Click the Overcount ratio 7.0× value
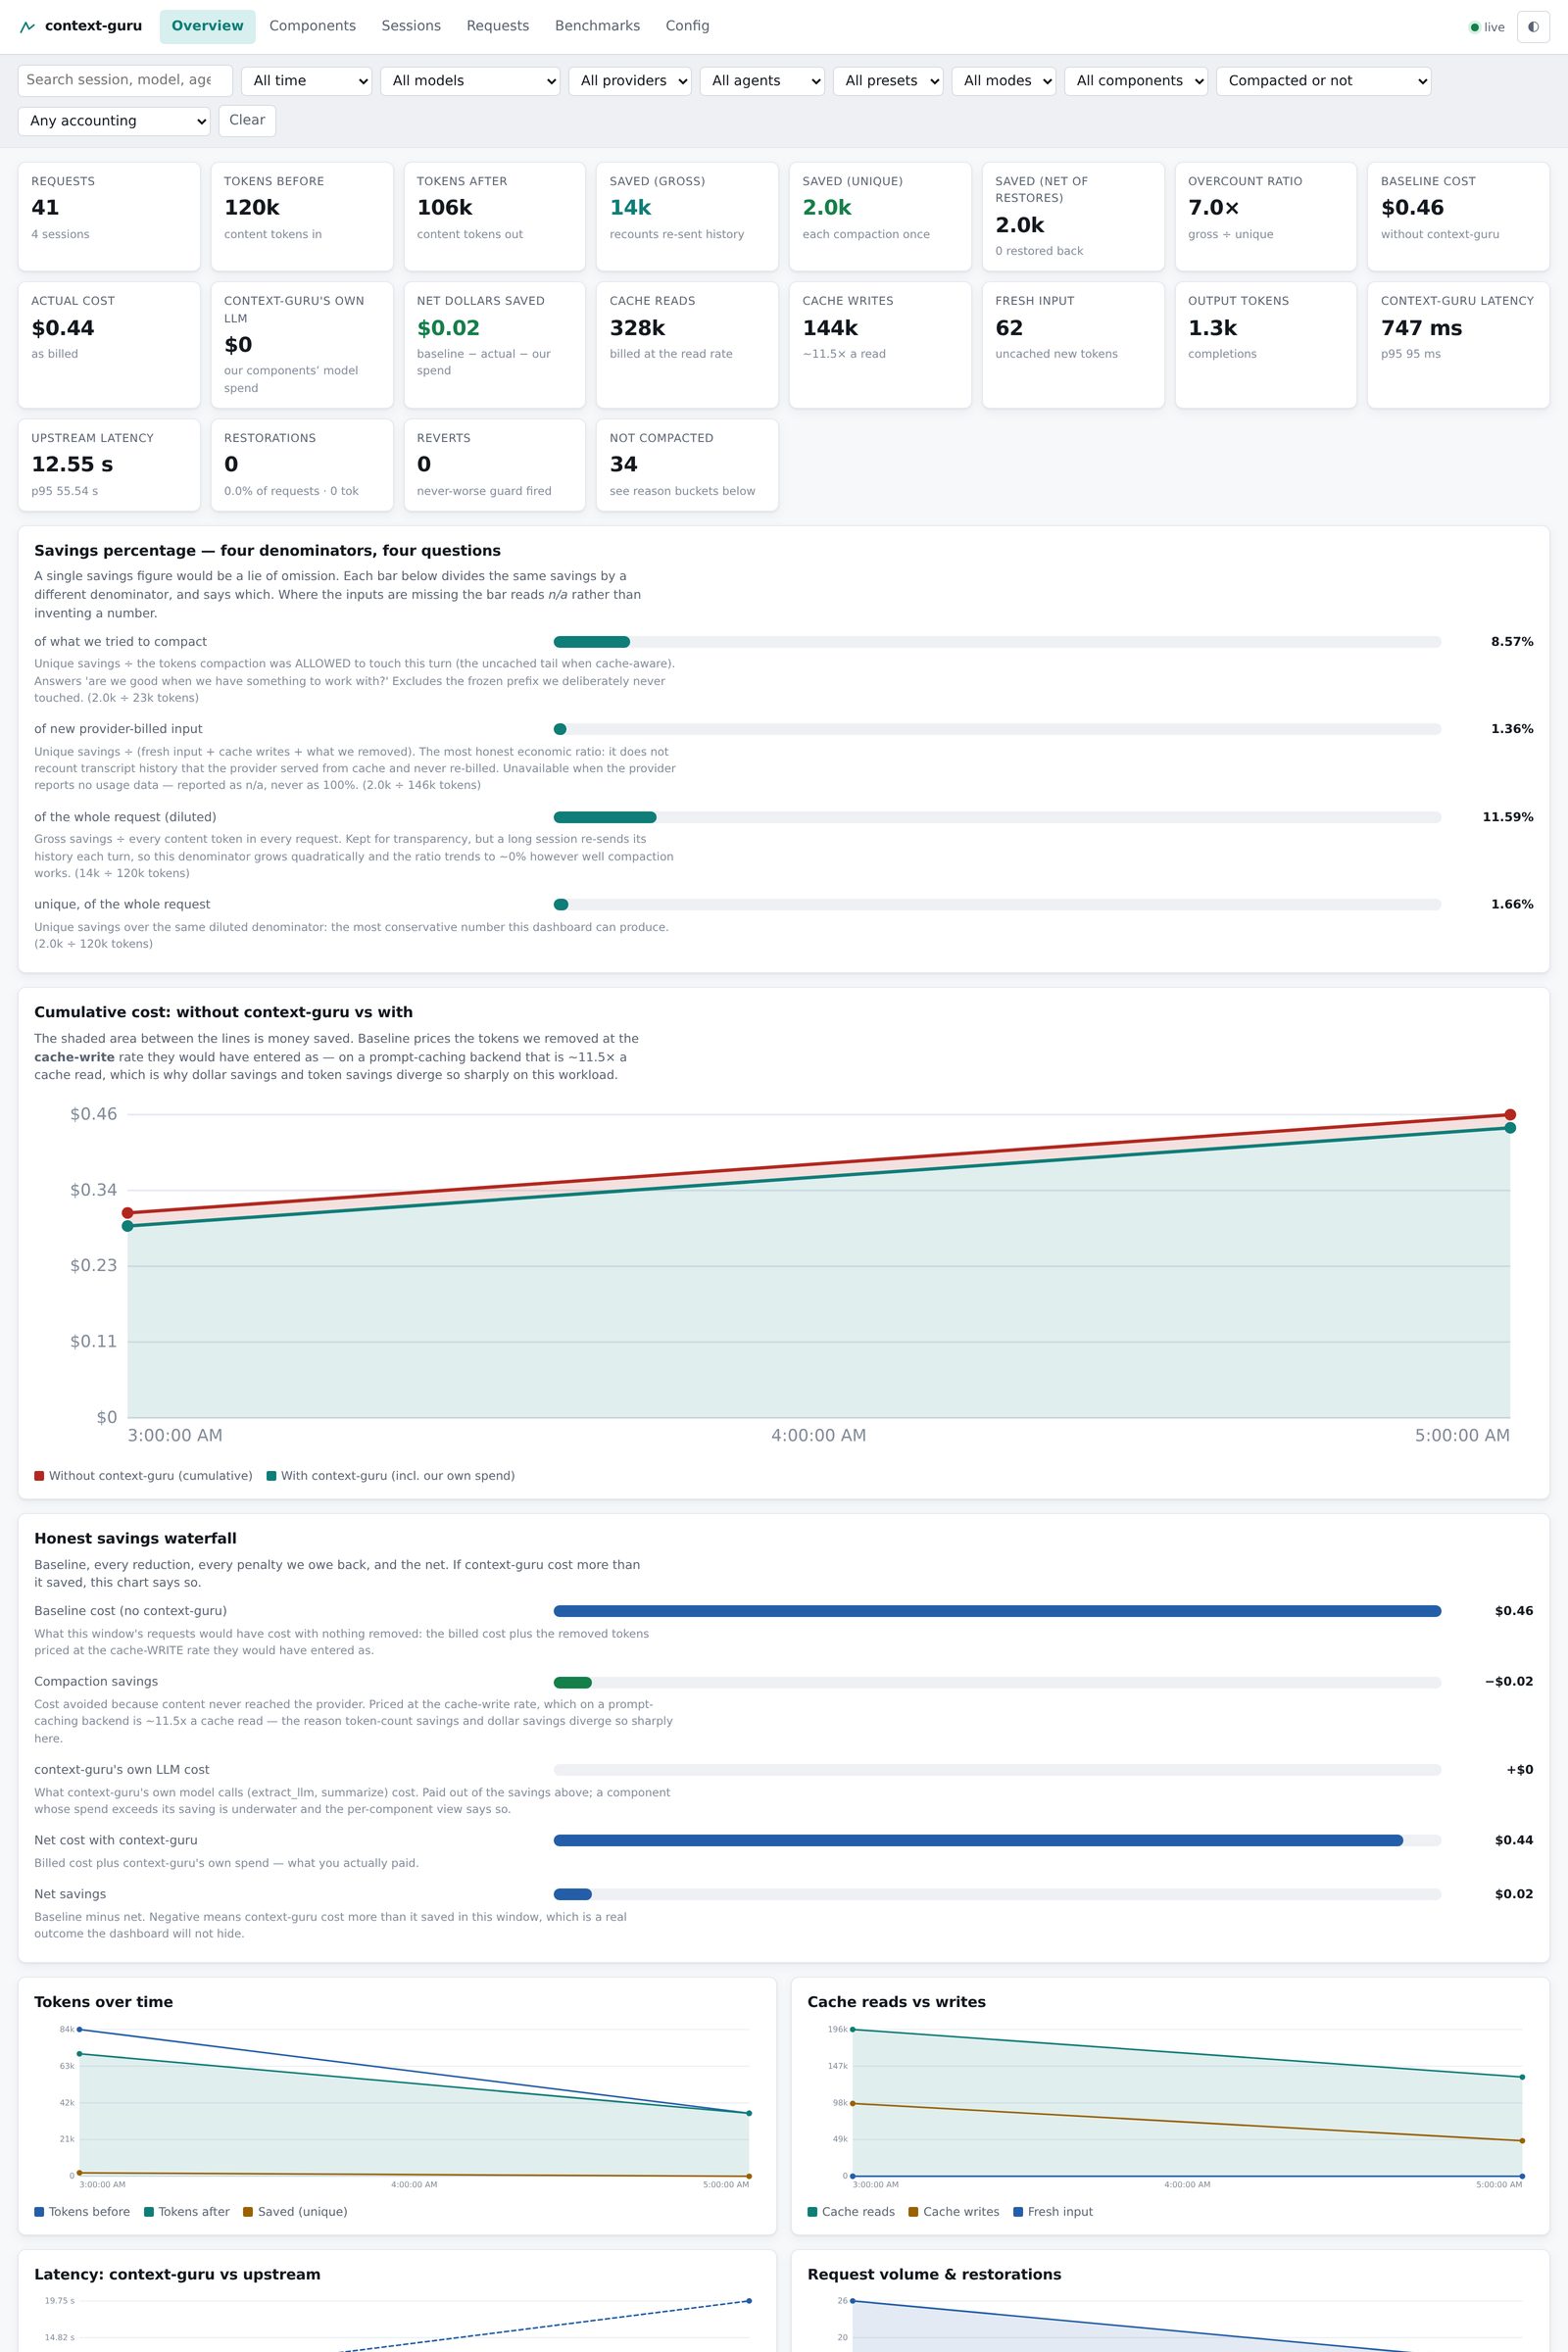Image resolution: width=1568 pixels, height=2352 pixels. click(1213, 208)
